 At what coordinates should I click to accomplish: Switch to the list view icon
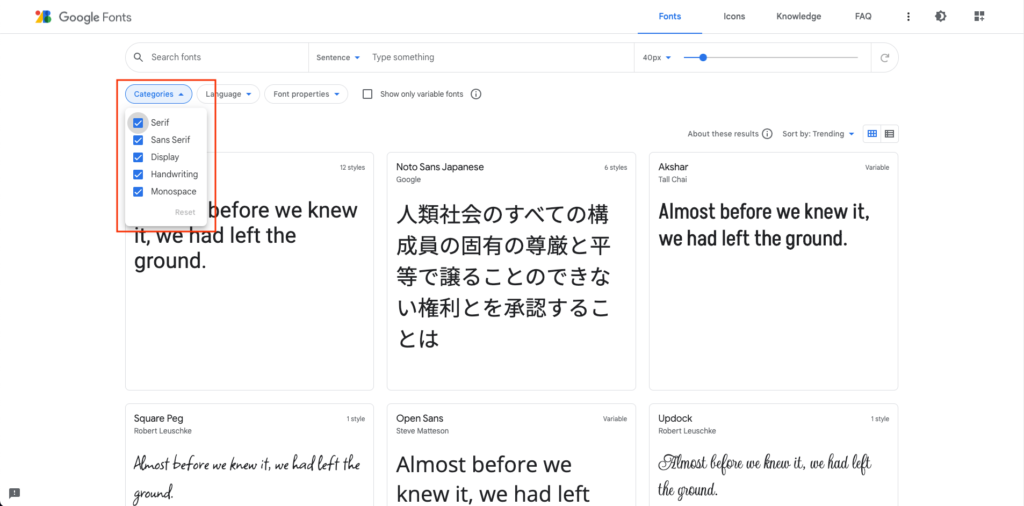point(889,134)
